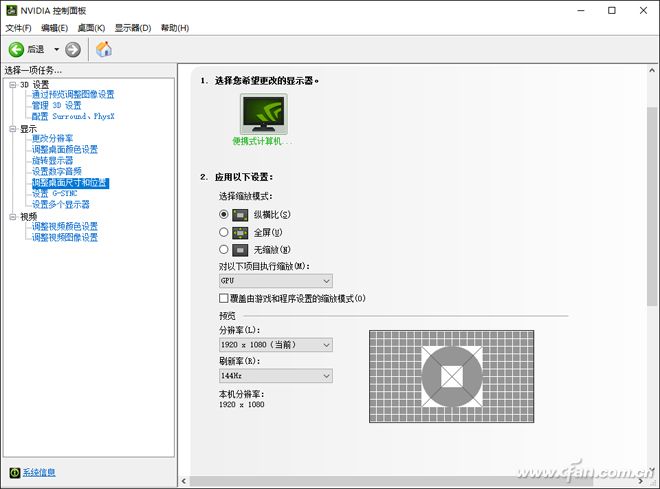Go to the Home page icon
Image resolution: width=660 pixels, height=489 pixels.
click(104, 49)
